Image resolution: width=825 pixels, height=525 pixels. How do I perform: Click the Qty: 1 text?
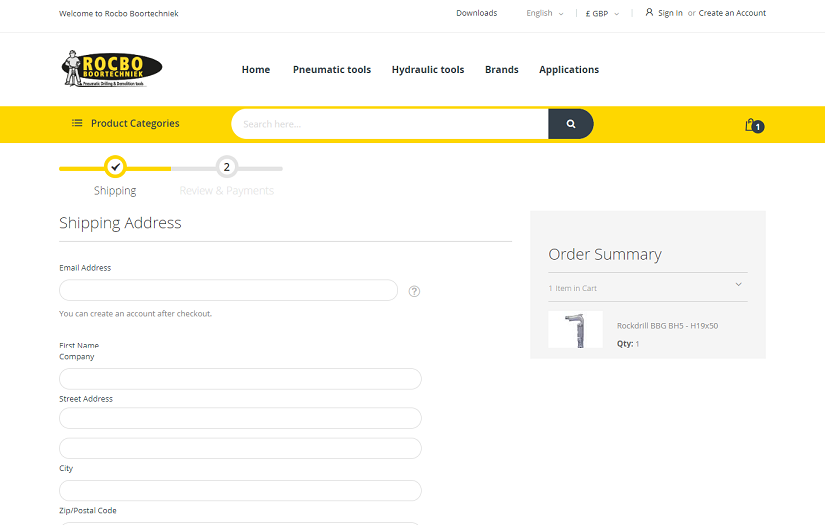pyautogui.click(x=628, y=344)
